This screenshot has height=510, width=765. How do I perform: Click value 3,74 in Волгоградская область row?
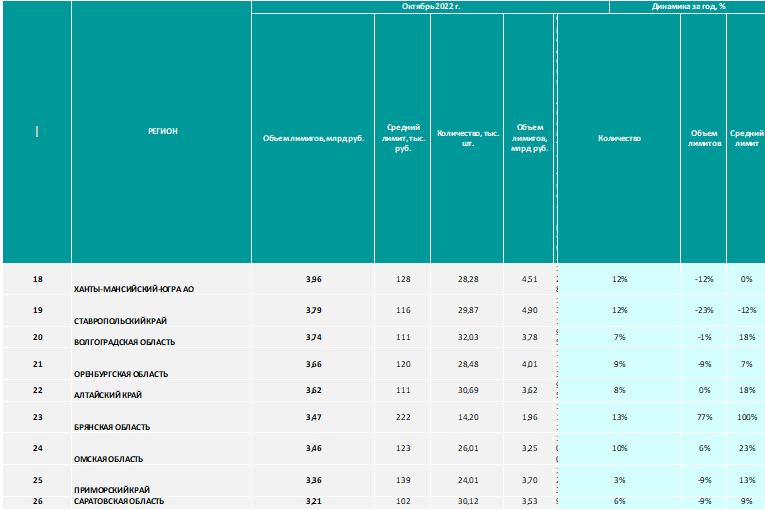(313, 337)
